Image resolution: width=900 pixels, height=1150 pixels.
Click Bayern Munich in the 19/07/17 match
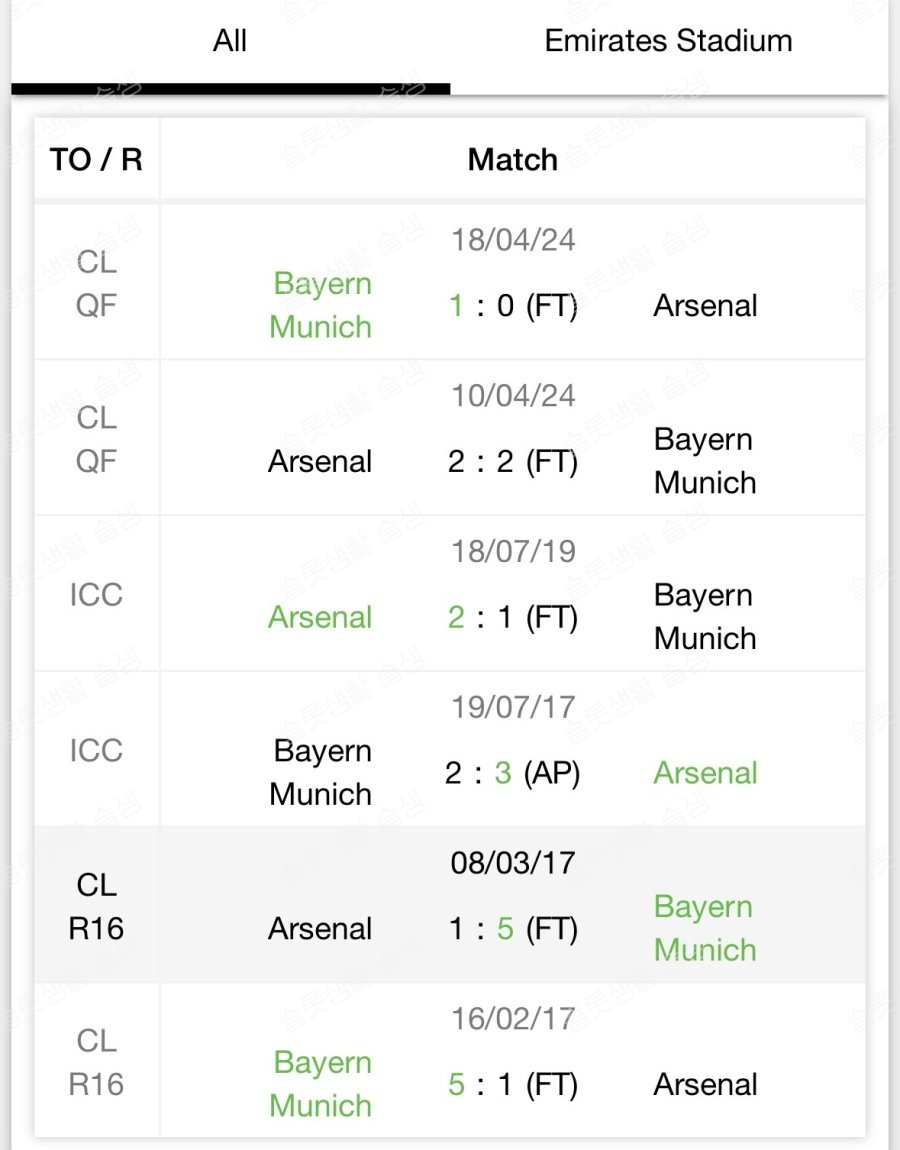(321, 773)
